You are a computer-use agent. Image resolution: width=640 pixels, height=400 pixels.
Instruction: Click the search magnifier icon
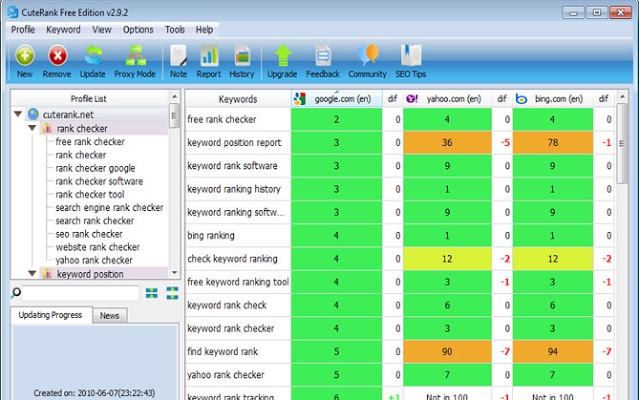16,292
